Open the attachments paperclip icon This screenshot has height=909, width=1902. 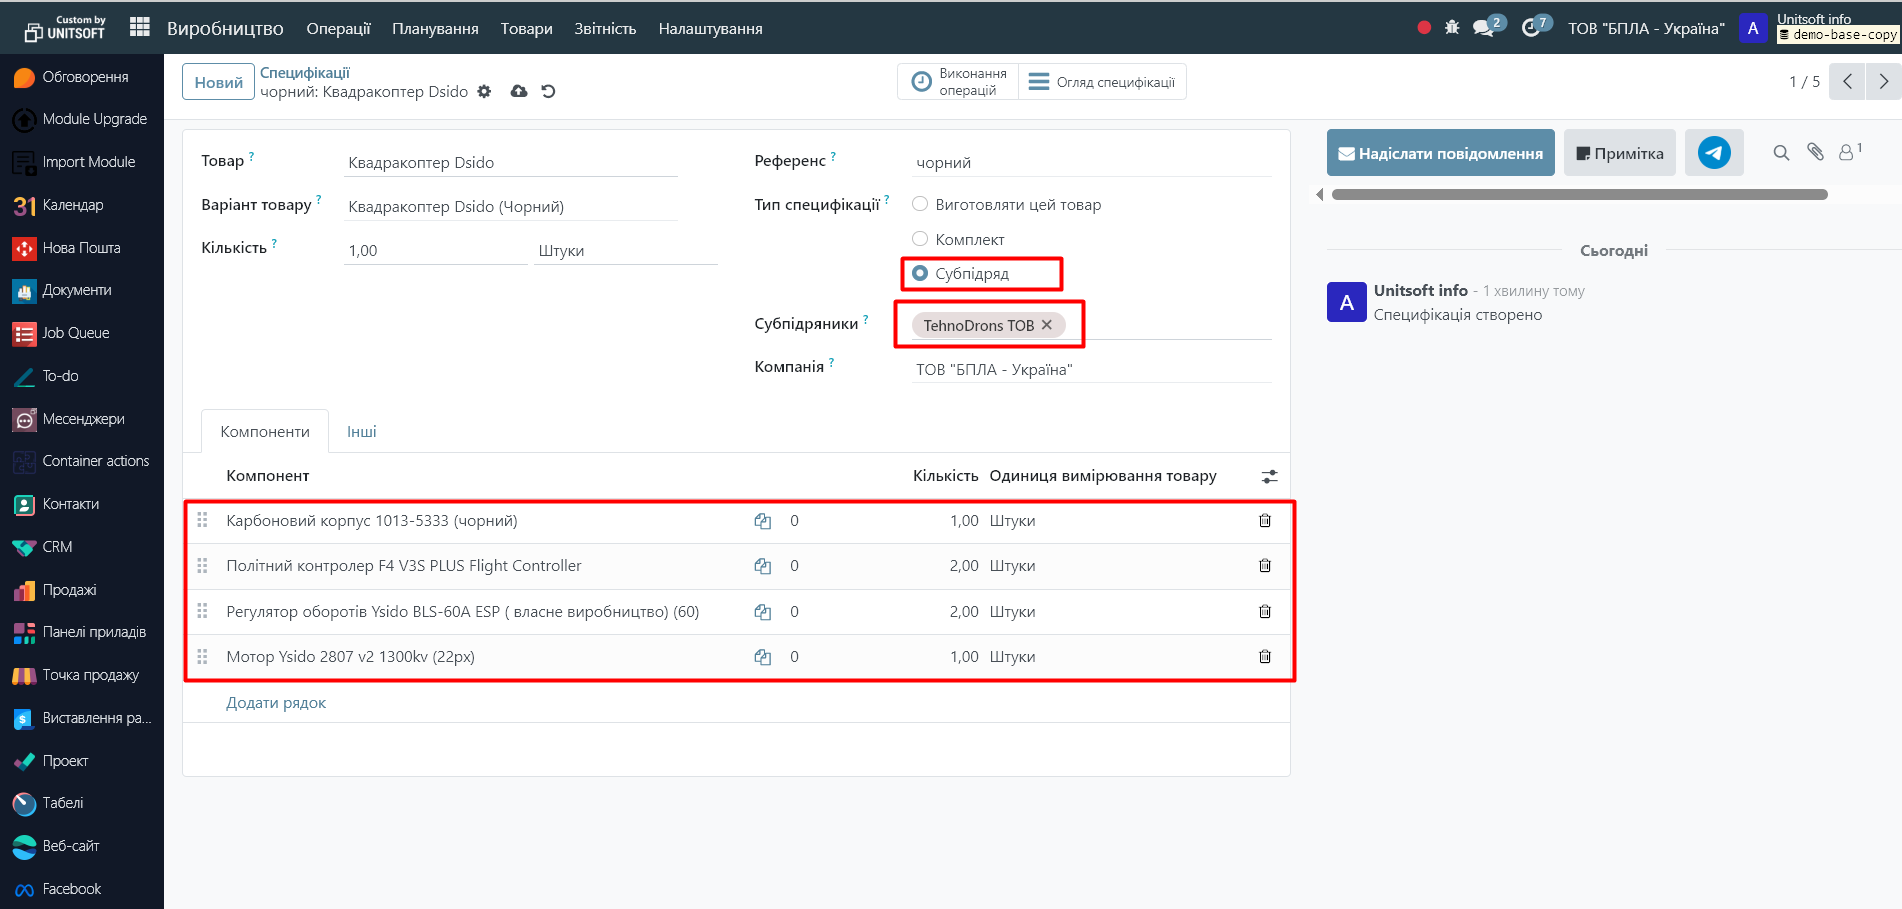pyautogui.click(x=1815, y=152)
